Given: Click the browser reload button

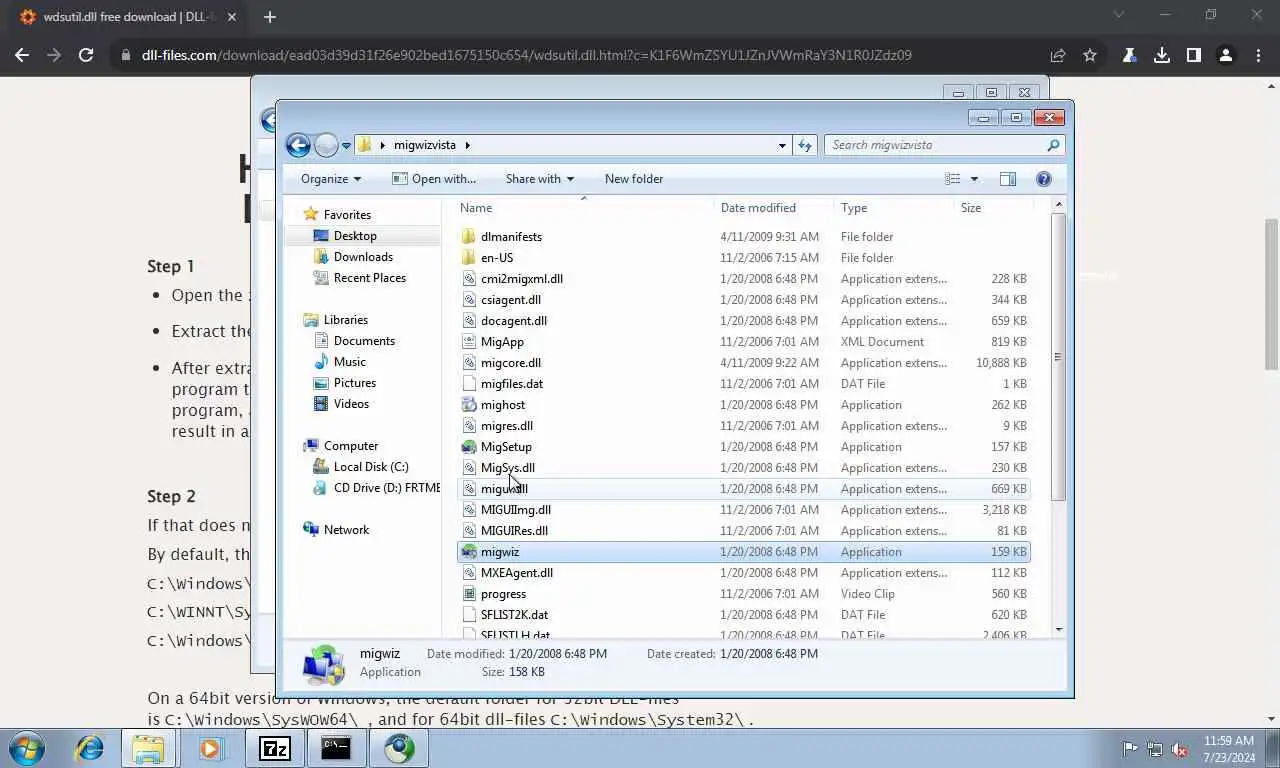Looking at the screenshot, I should click(x=86, y=55).
